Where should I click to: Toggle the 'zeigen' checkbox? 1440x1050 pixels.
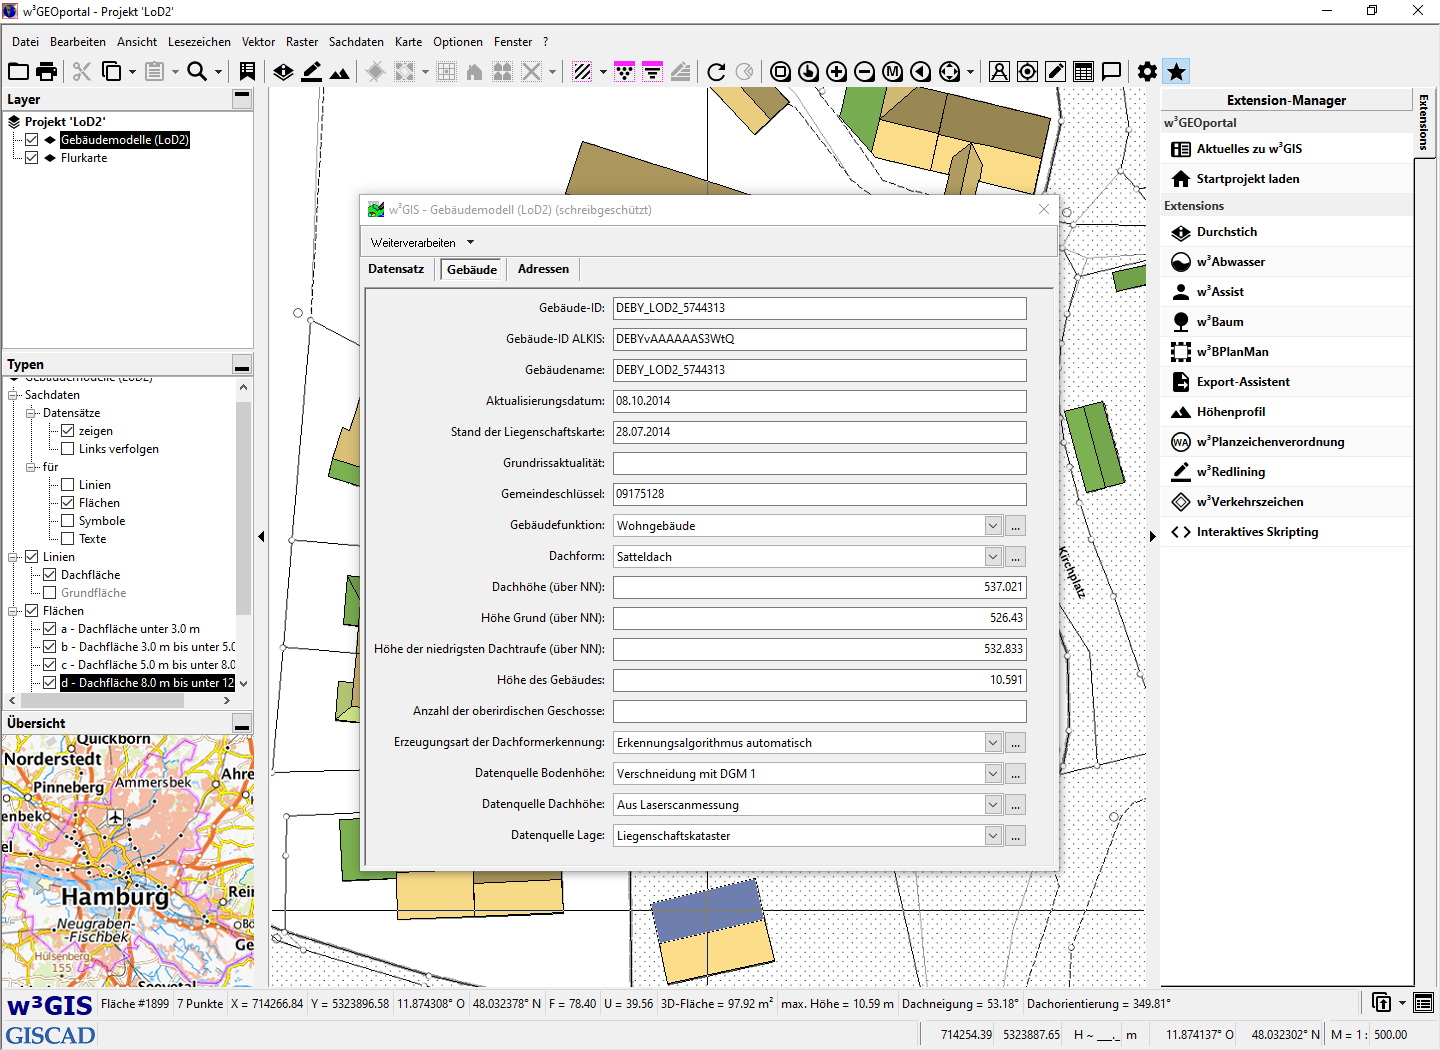68,431
